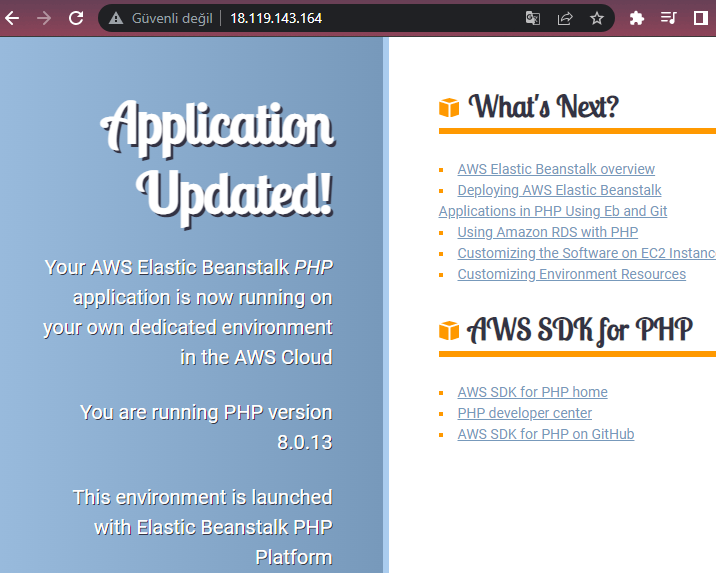This screenshot has height=573, width=716.
Task: Click the orange box icon beside What's Next
Action: coord(449,108)
